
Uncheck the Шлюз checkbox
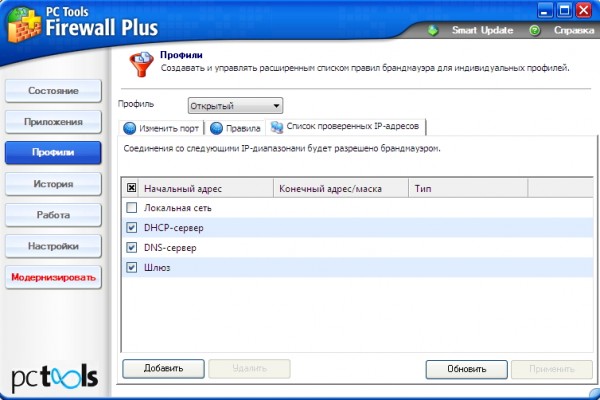[131, 267]
